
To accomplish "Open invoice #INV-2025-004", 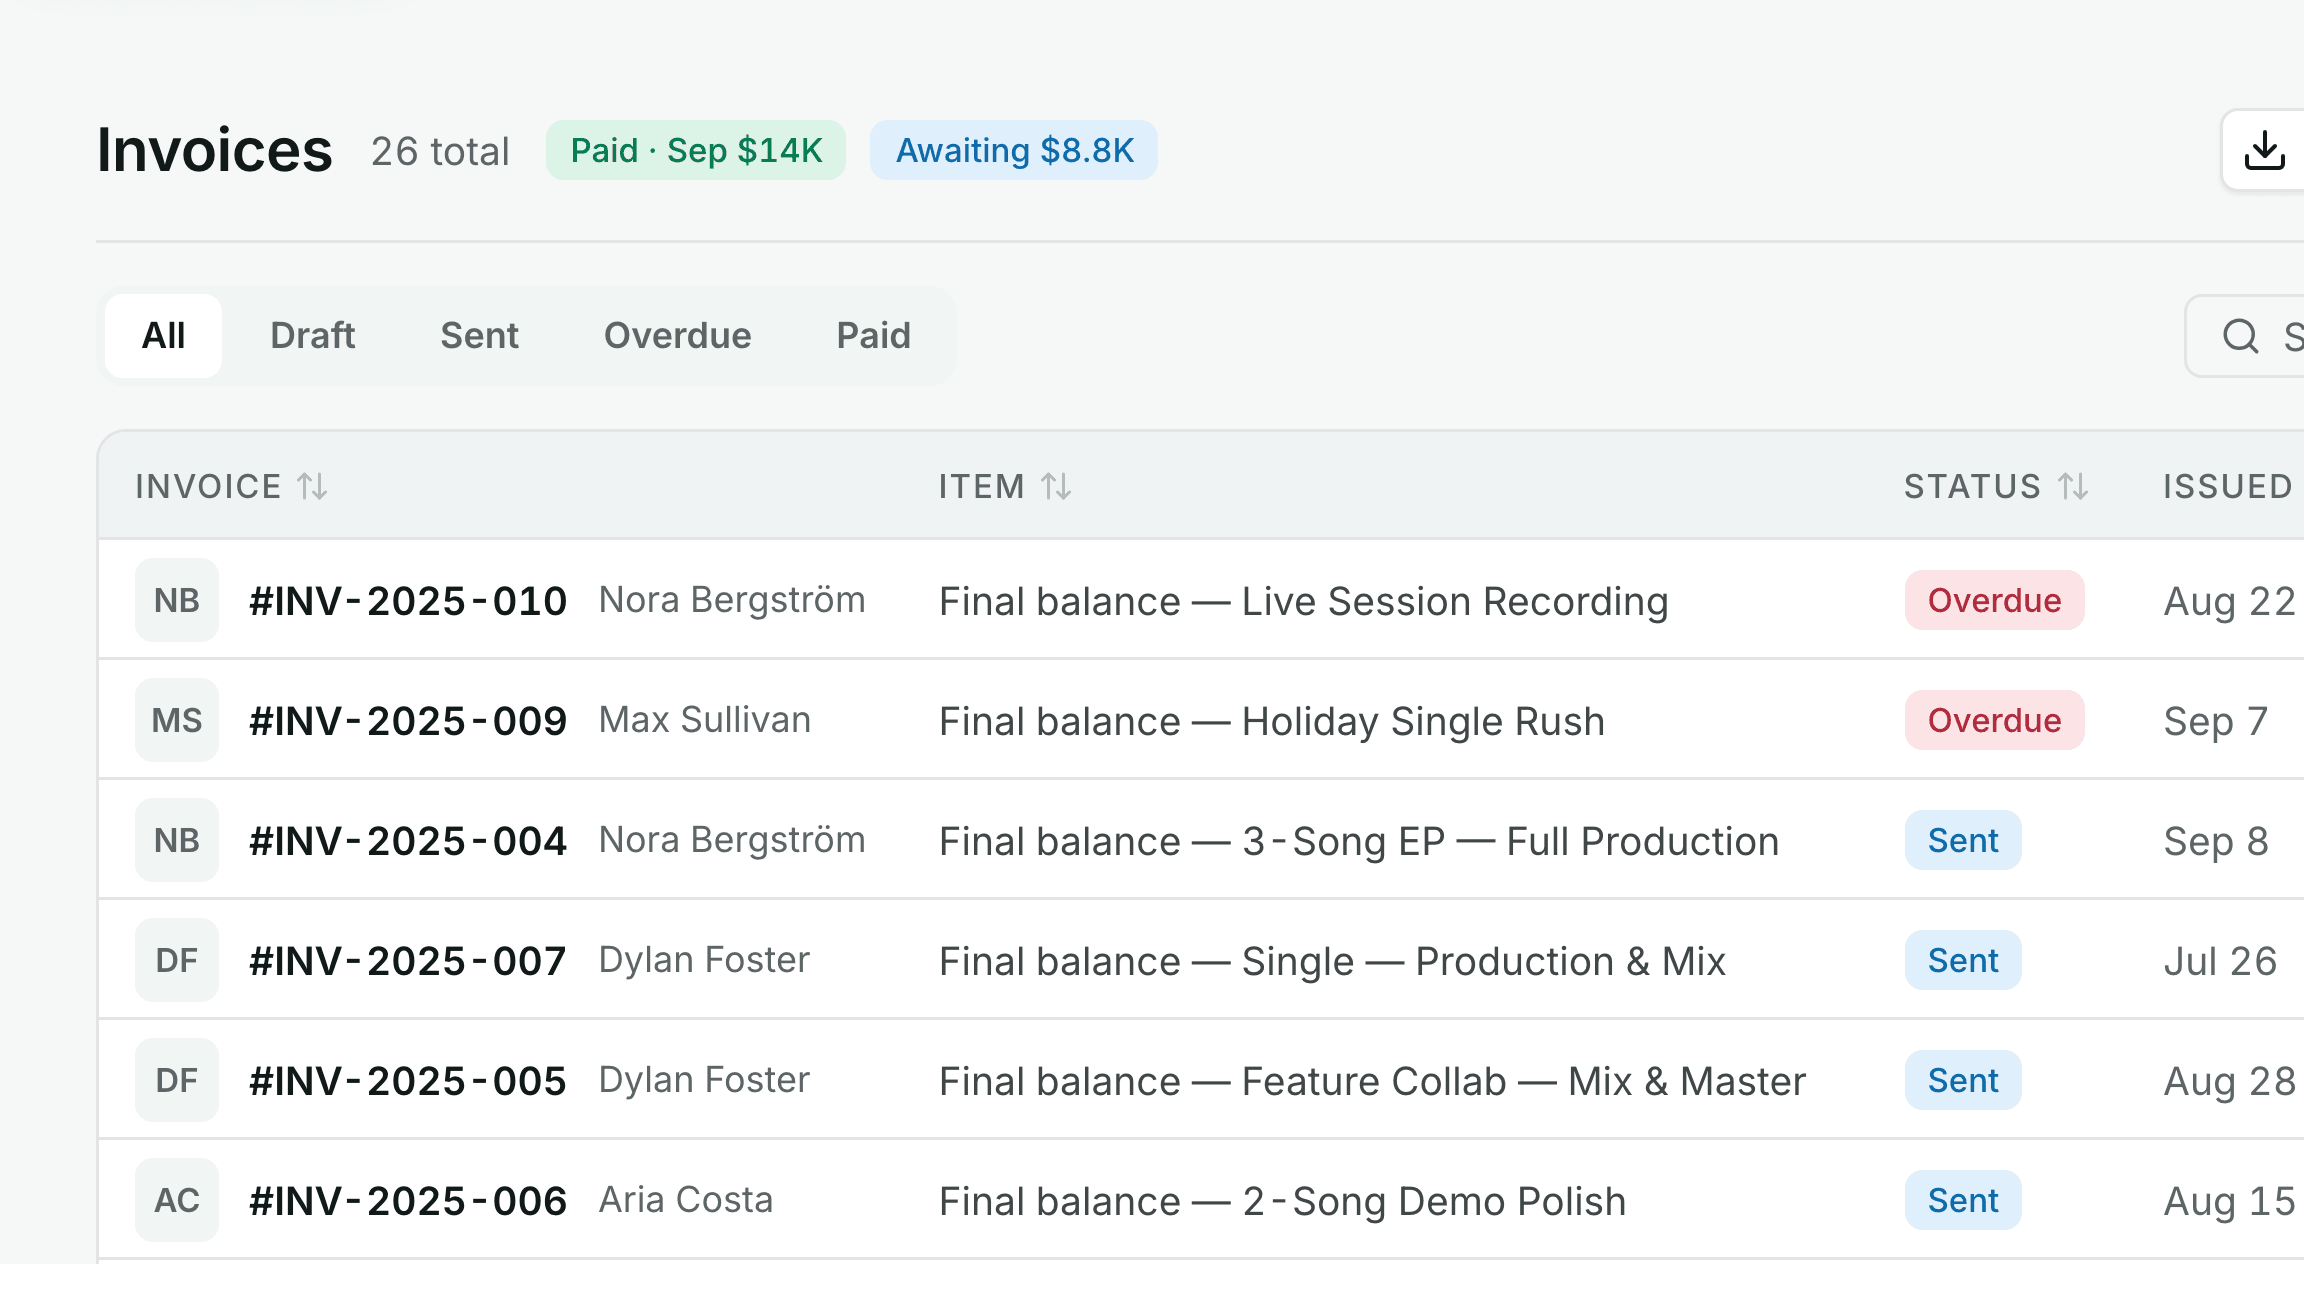I will coord(408,841).
